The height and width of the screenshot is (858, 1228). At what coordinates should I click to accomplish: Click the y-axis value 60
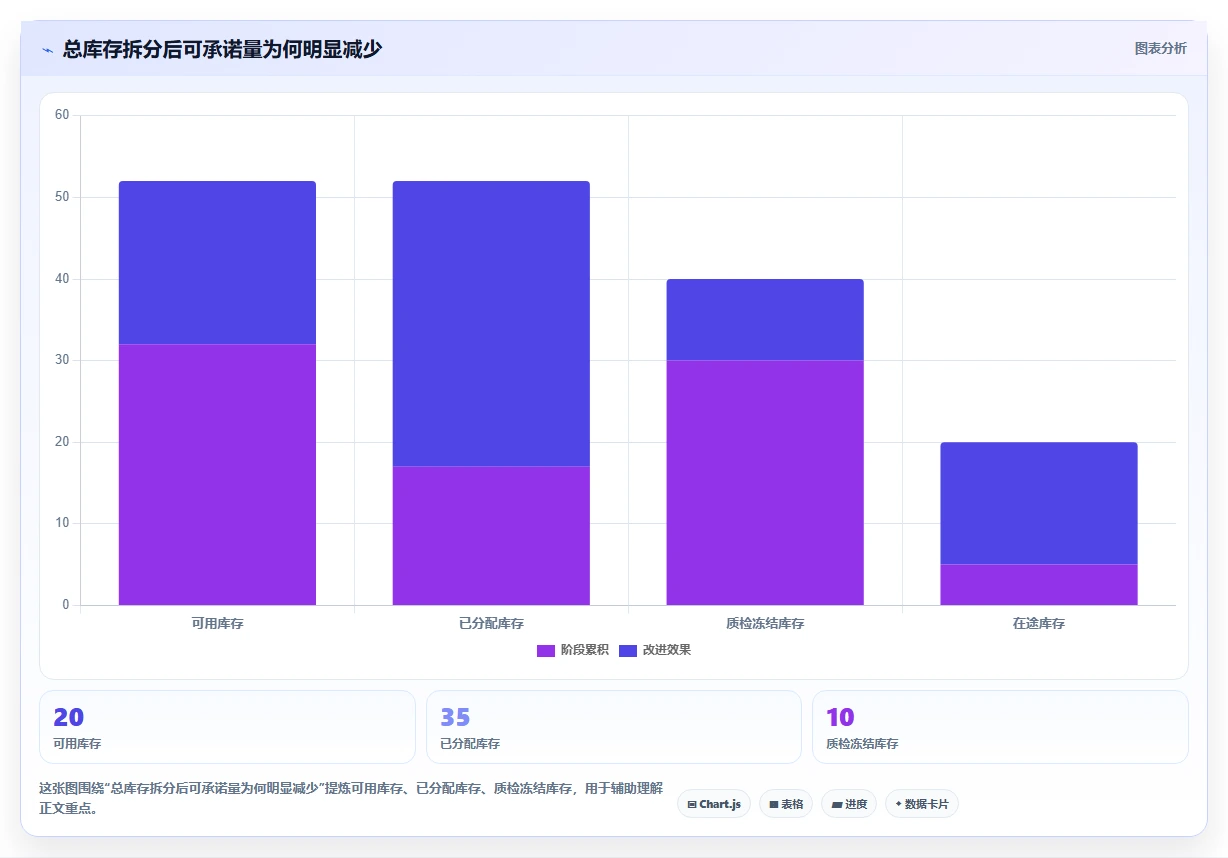click(62, 115)
